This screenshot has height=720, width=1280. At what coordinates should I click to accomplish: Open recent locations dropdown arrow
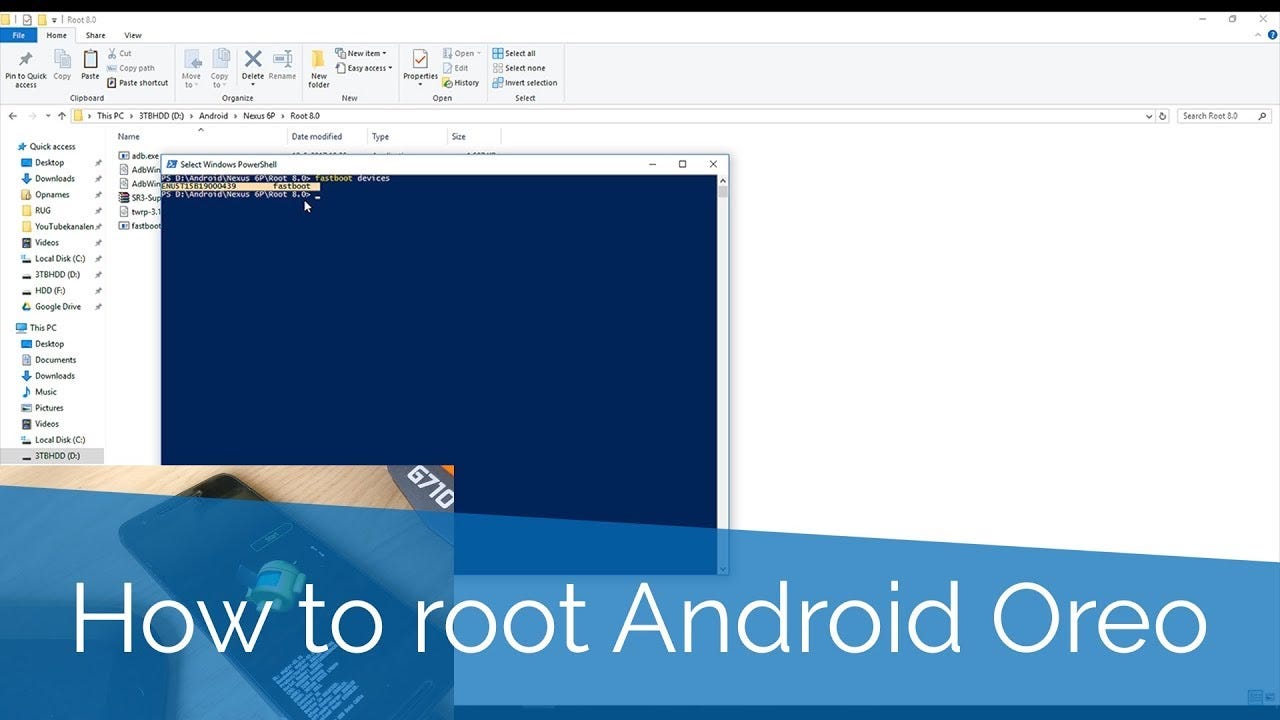pyautogui.click(x=47, y=116)
